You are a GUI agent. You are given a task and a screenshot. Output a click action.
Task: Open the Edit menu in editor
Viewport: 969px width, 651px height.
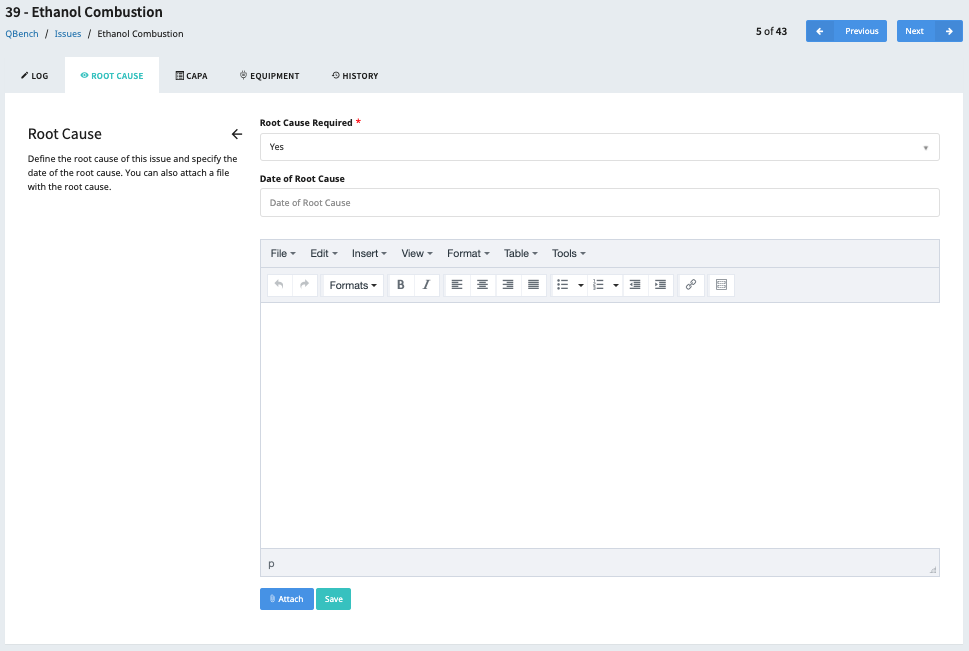pos(324,253)
